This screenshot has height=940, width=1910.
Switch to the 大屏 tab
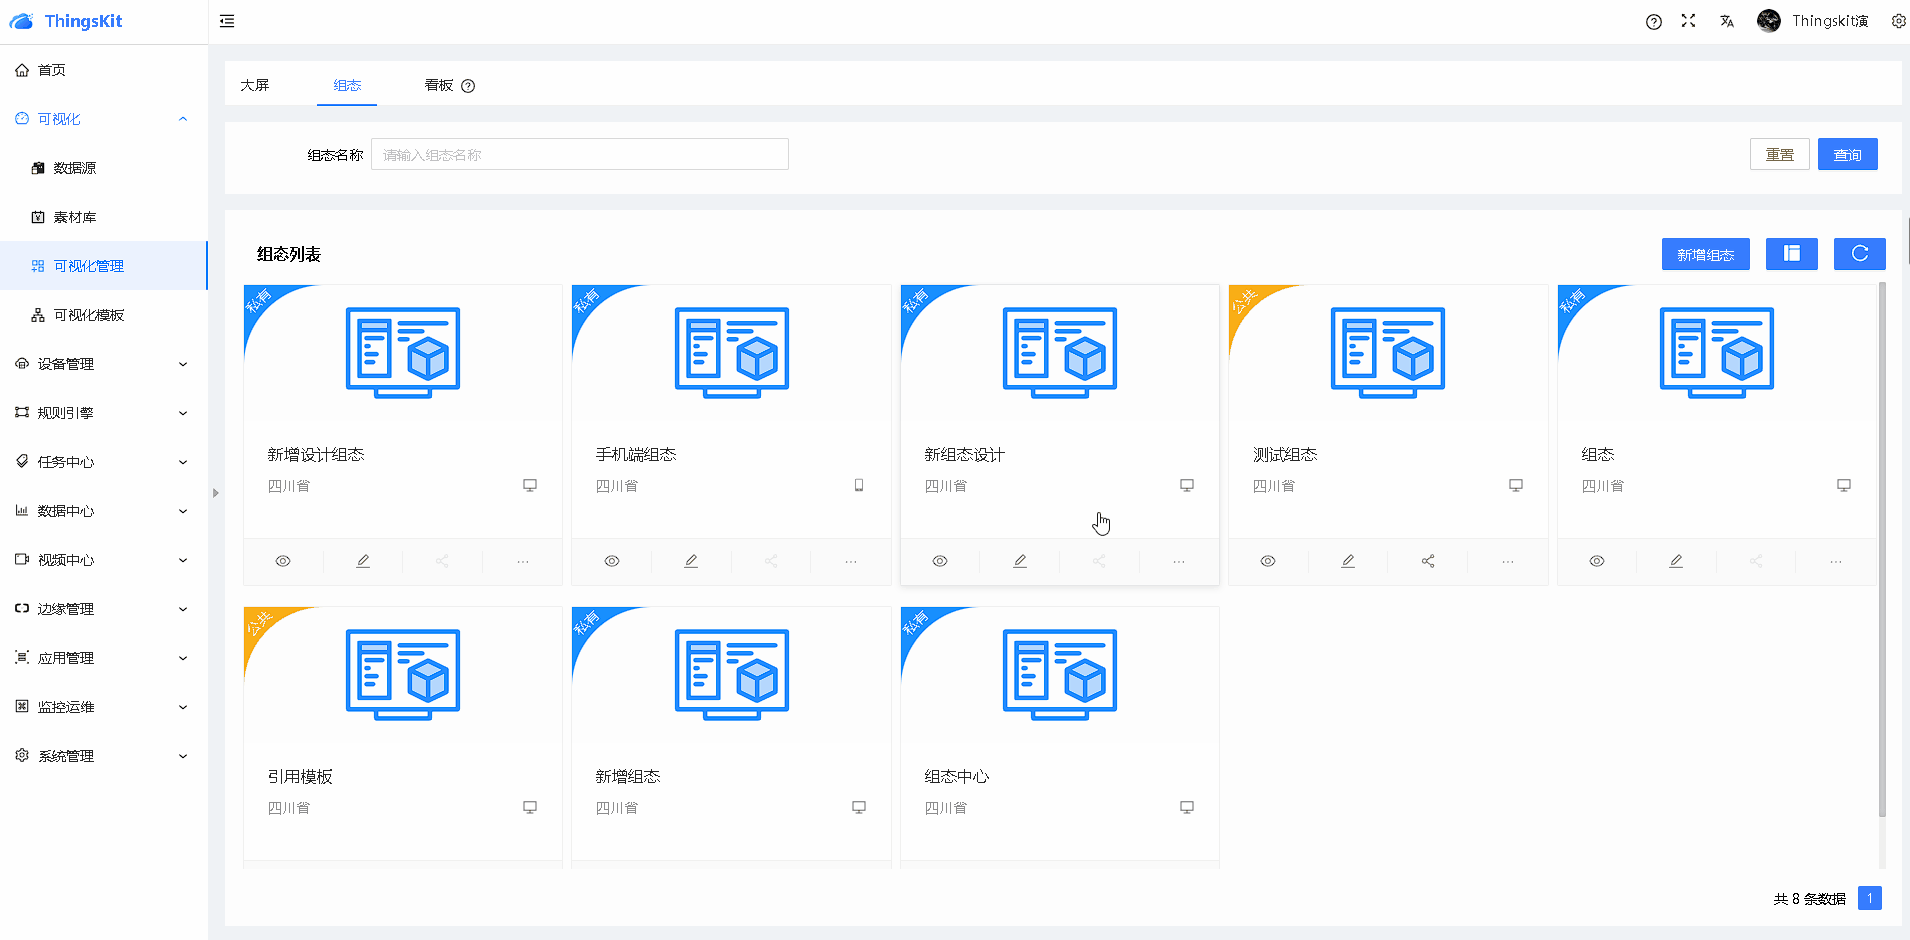click(255, 85)
